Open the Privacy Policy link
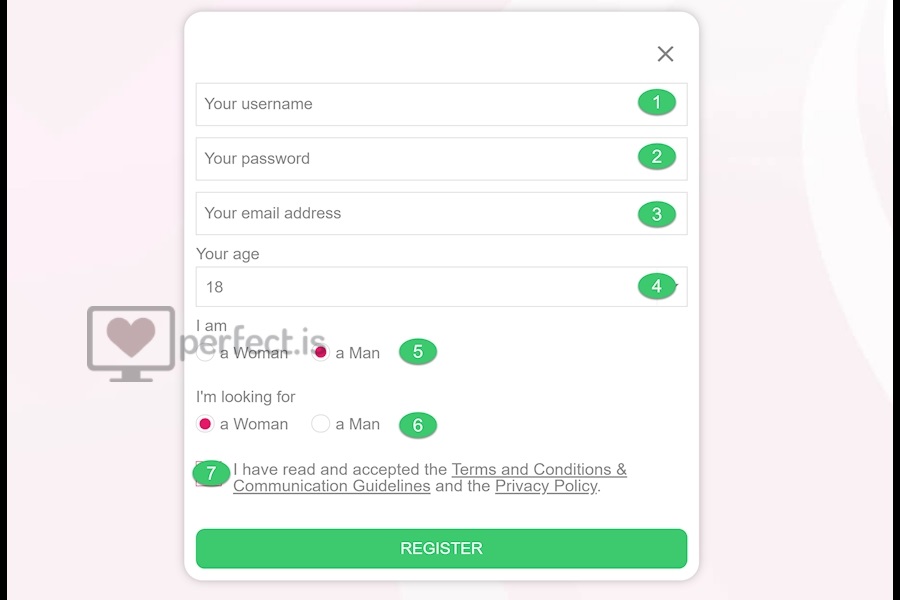This screenshot has width=900, height=600. 546,486
